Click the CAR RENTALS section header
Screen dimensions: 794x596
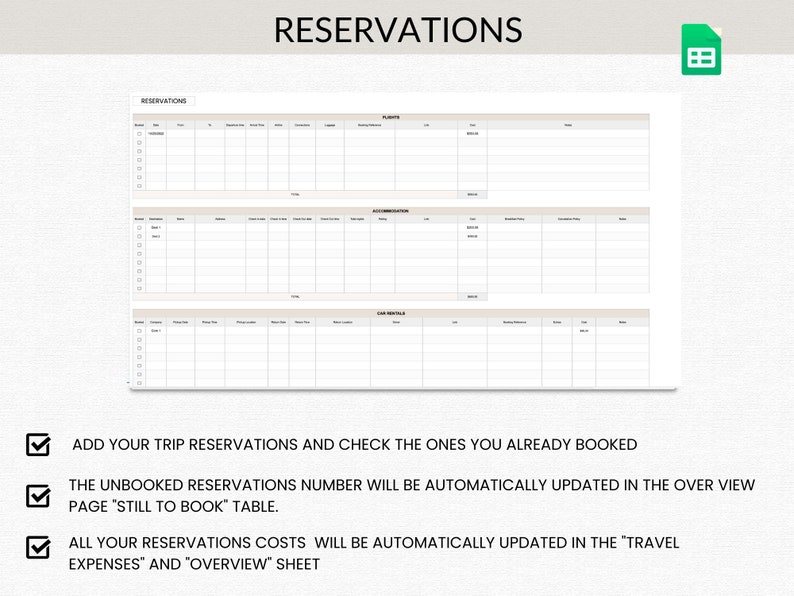pos(391,313)
